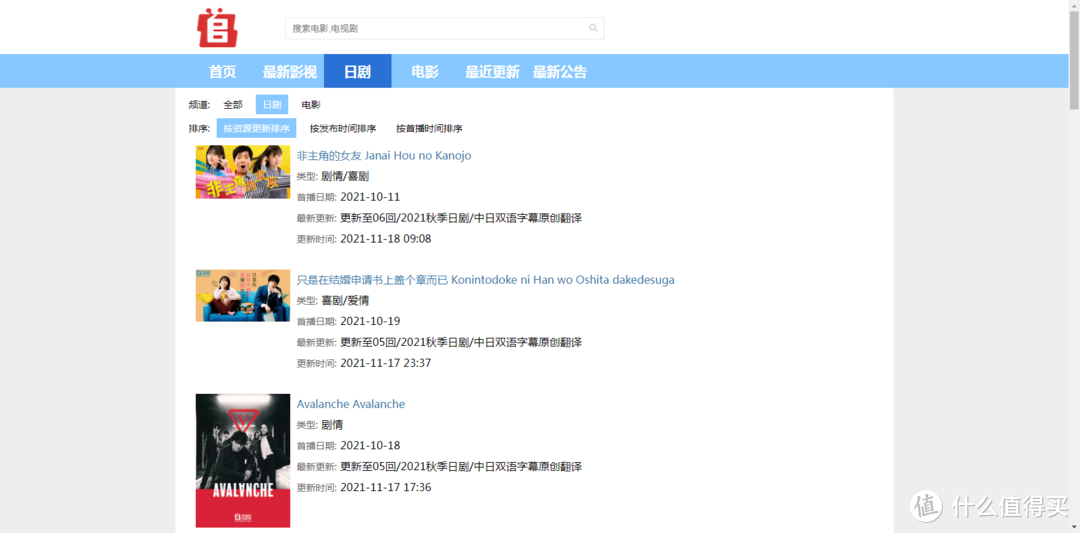Open the 首页 nav tab
Screen dimensions: 1080x533
(222, 72)
